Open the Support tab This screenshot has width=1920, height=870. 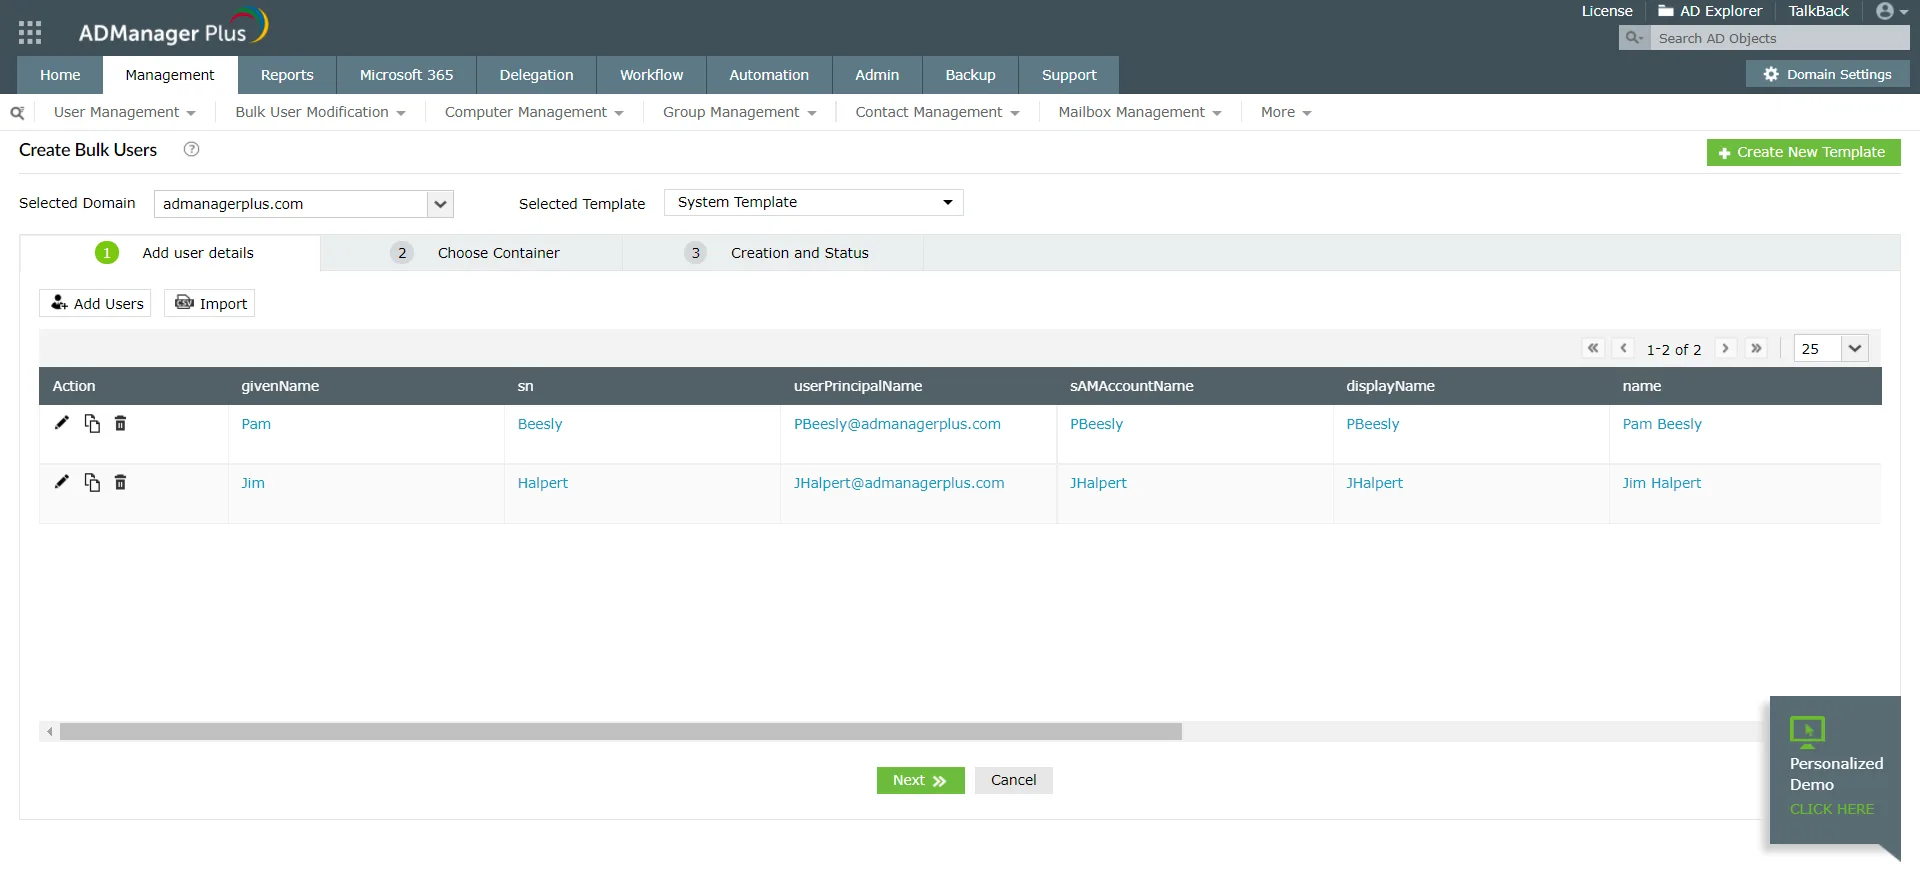(1069, 75)
